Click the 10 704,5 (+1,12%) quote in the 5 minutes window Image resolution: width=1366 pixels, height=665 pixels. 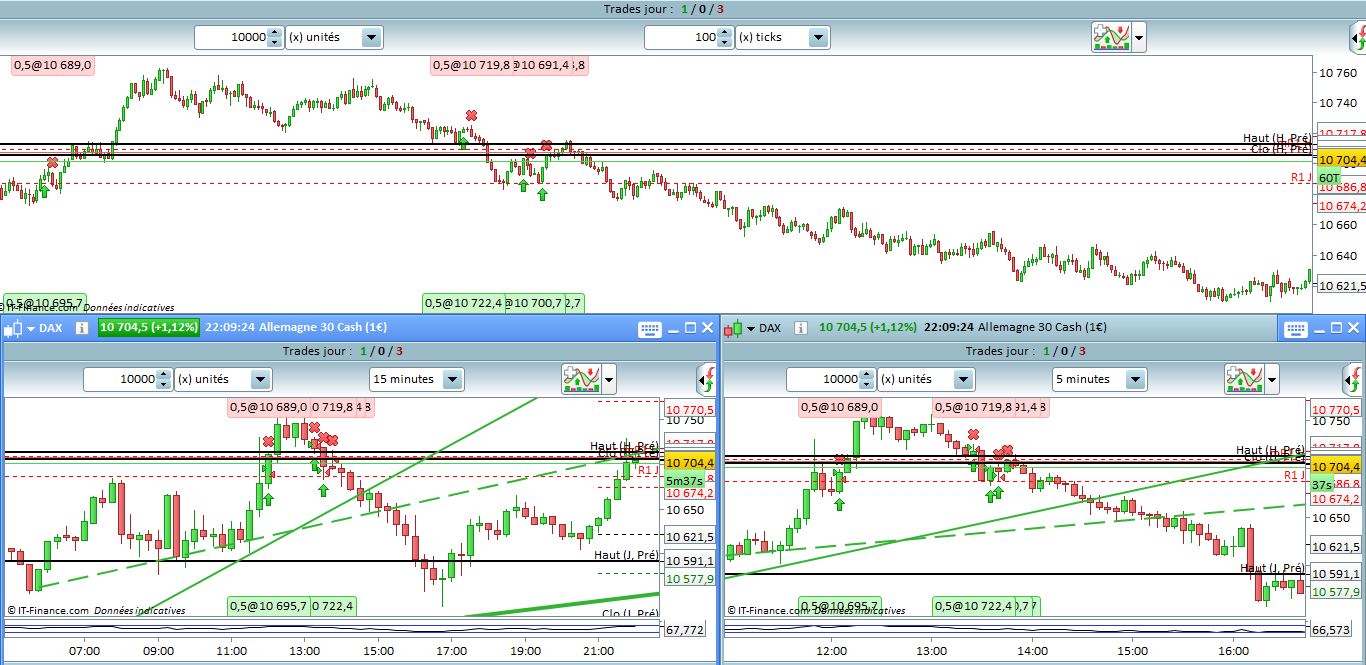point(867,327)
